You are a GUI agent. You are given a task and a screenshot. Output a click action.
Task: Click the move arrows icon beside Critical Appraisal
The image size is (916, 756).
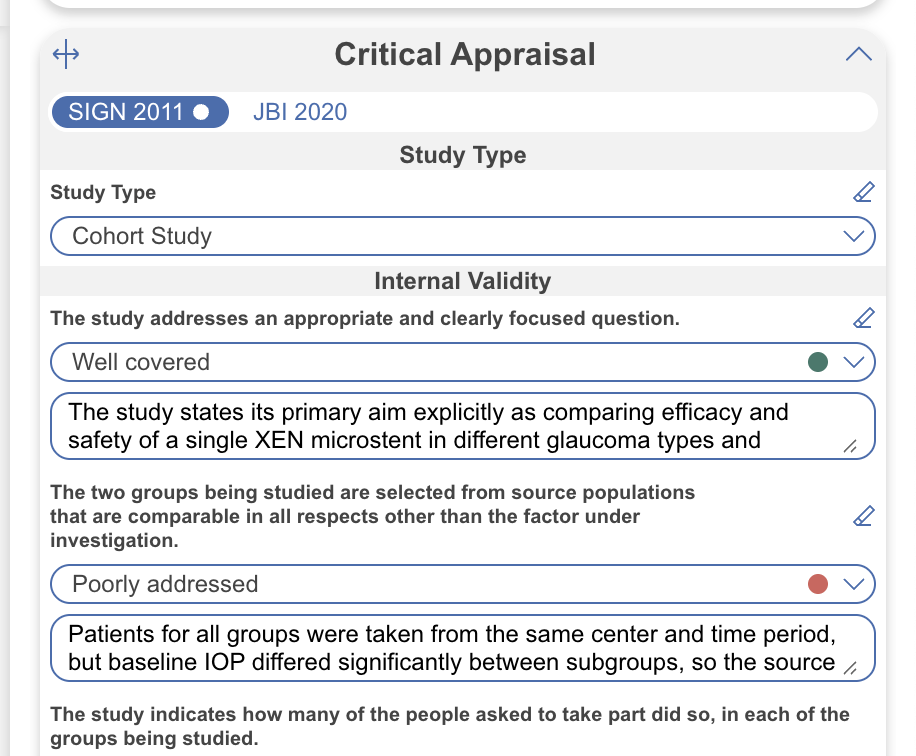(x=66, y=55)
